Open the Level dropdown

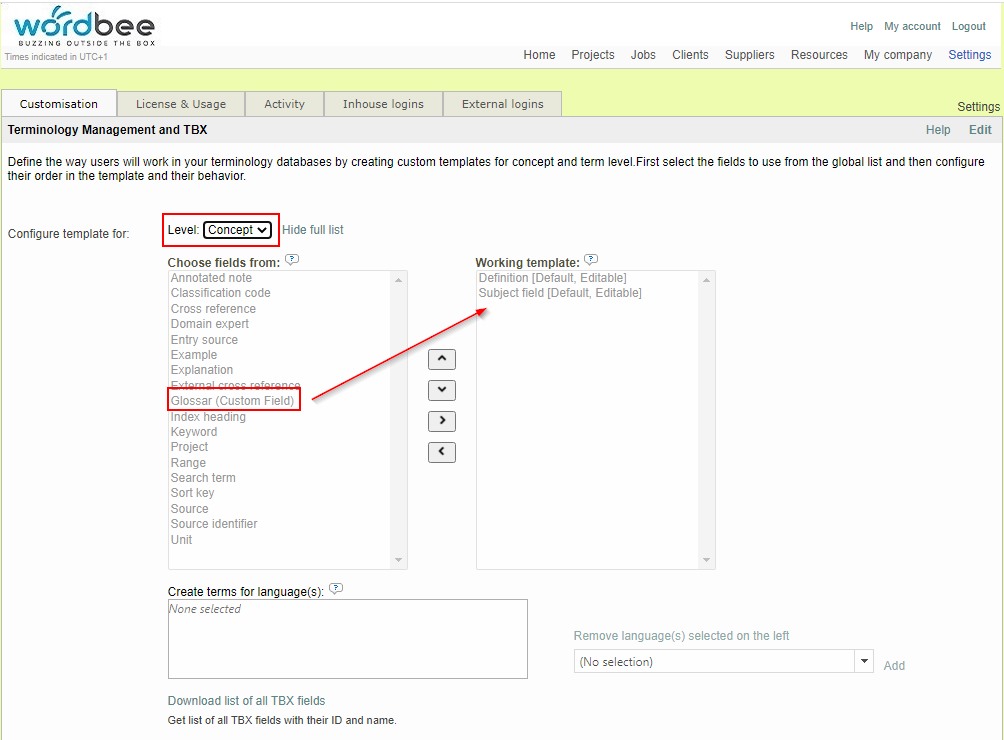click(x=237, y=230)
